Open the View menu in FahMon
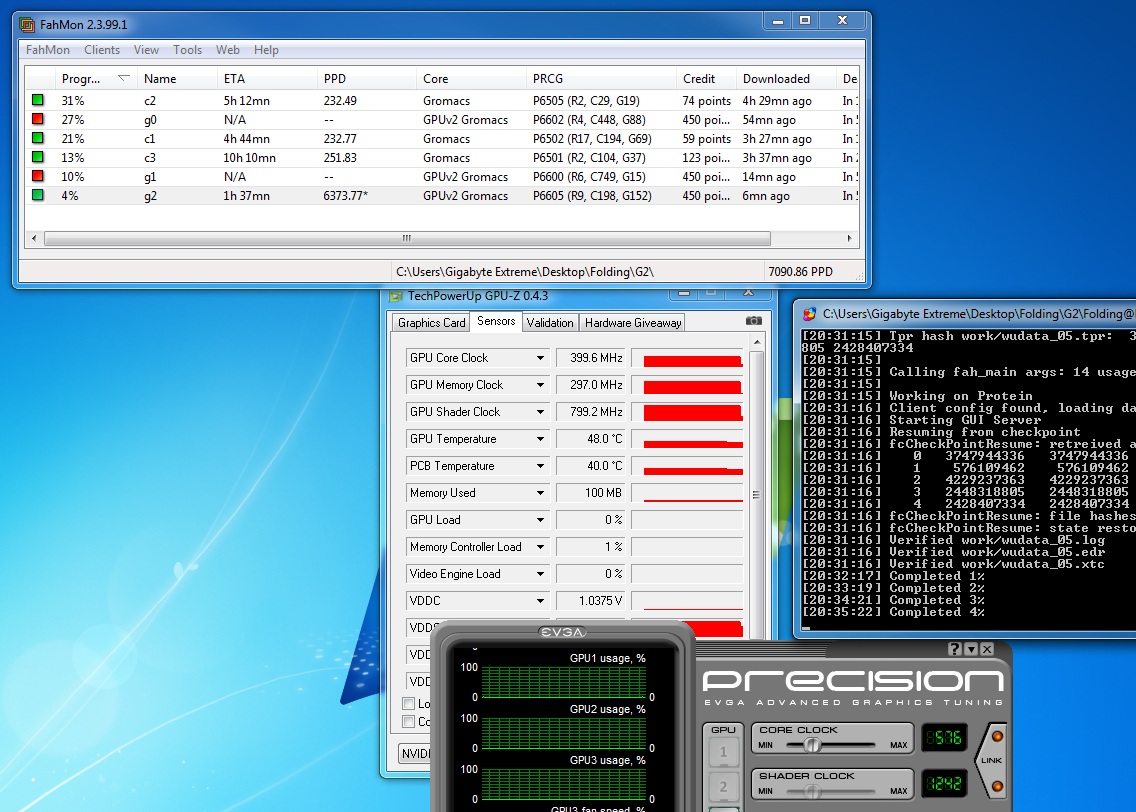This screenshot has width=1136, height=812. [146, 50]
